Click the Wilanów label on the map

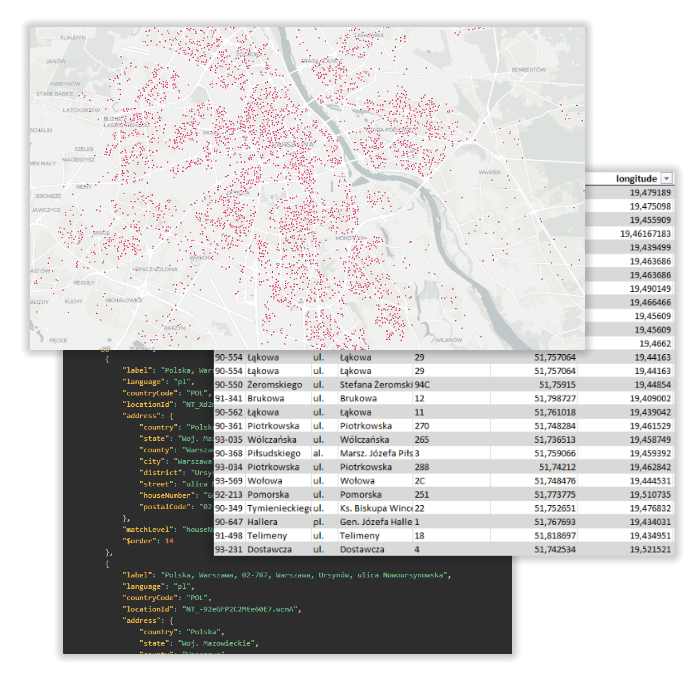(x=449, y=339)
